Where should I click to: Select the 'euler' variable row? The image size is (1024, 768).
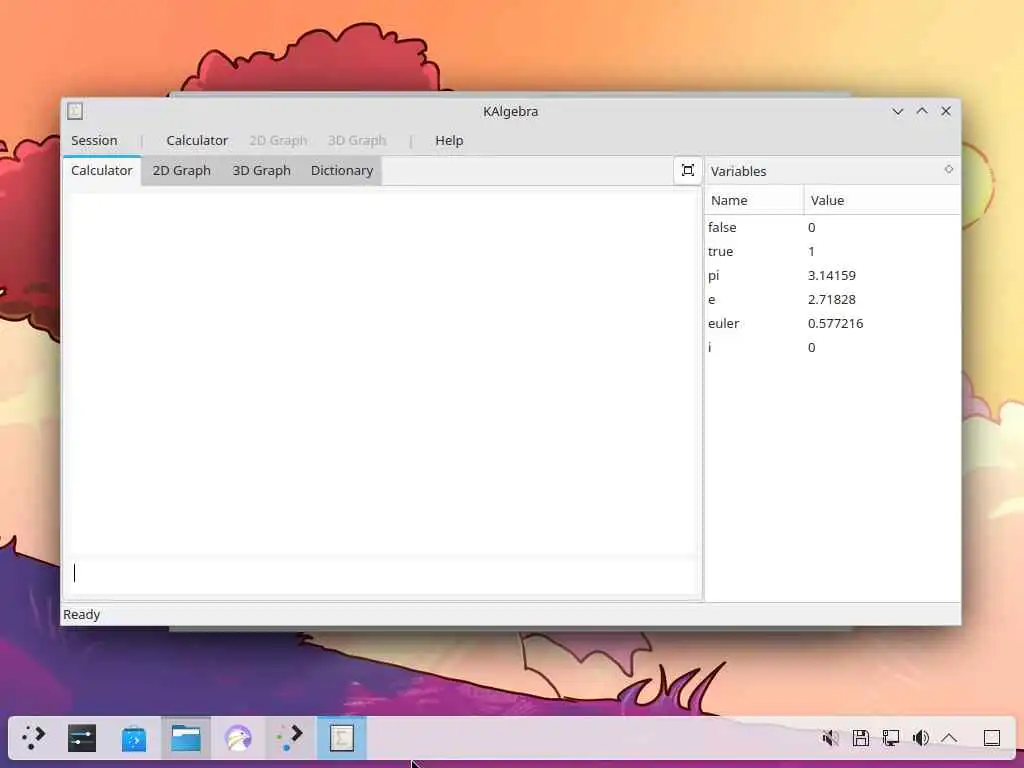point(833,323)
